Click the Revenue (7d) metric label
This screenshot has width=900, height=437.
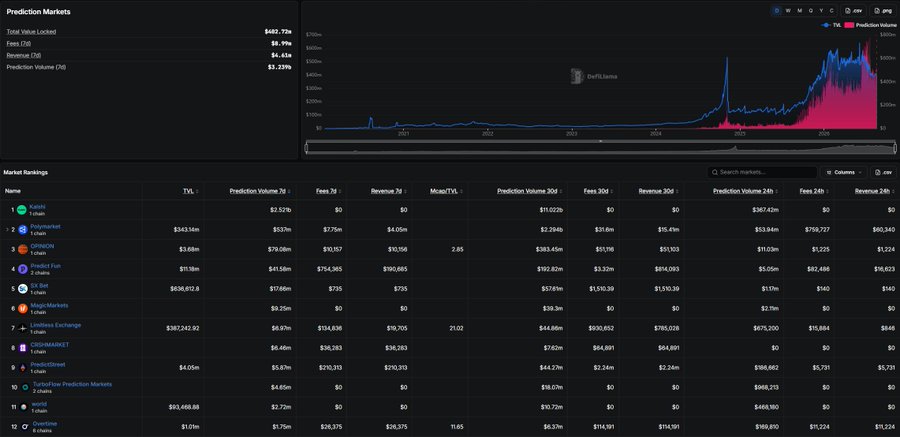coord(24,55)
